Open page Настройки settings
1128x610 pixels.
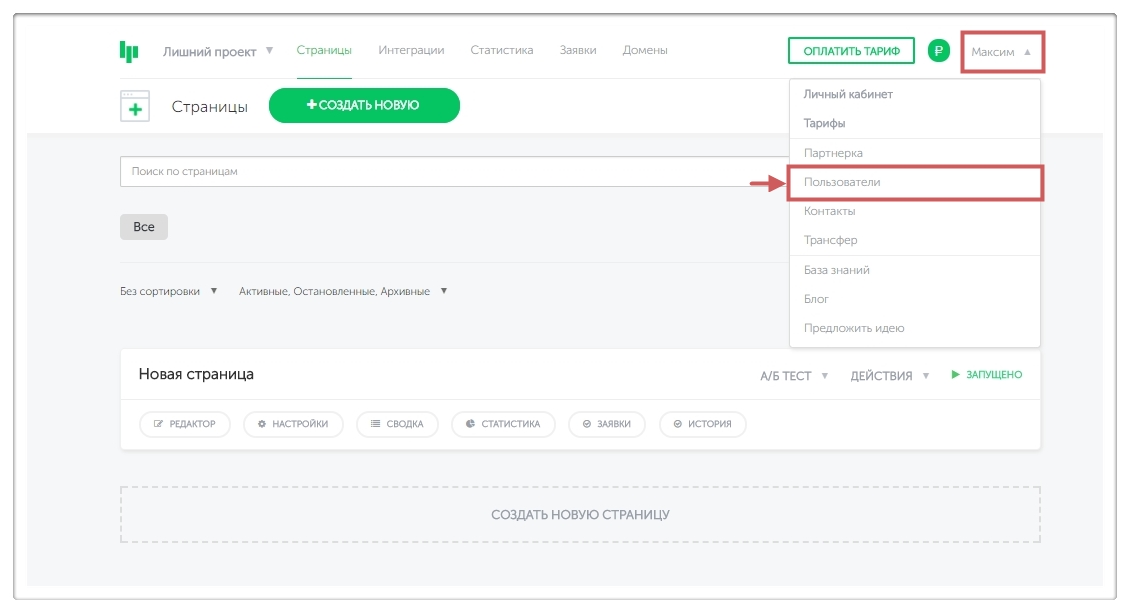[293, 424]
